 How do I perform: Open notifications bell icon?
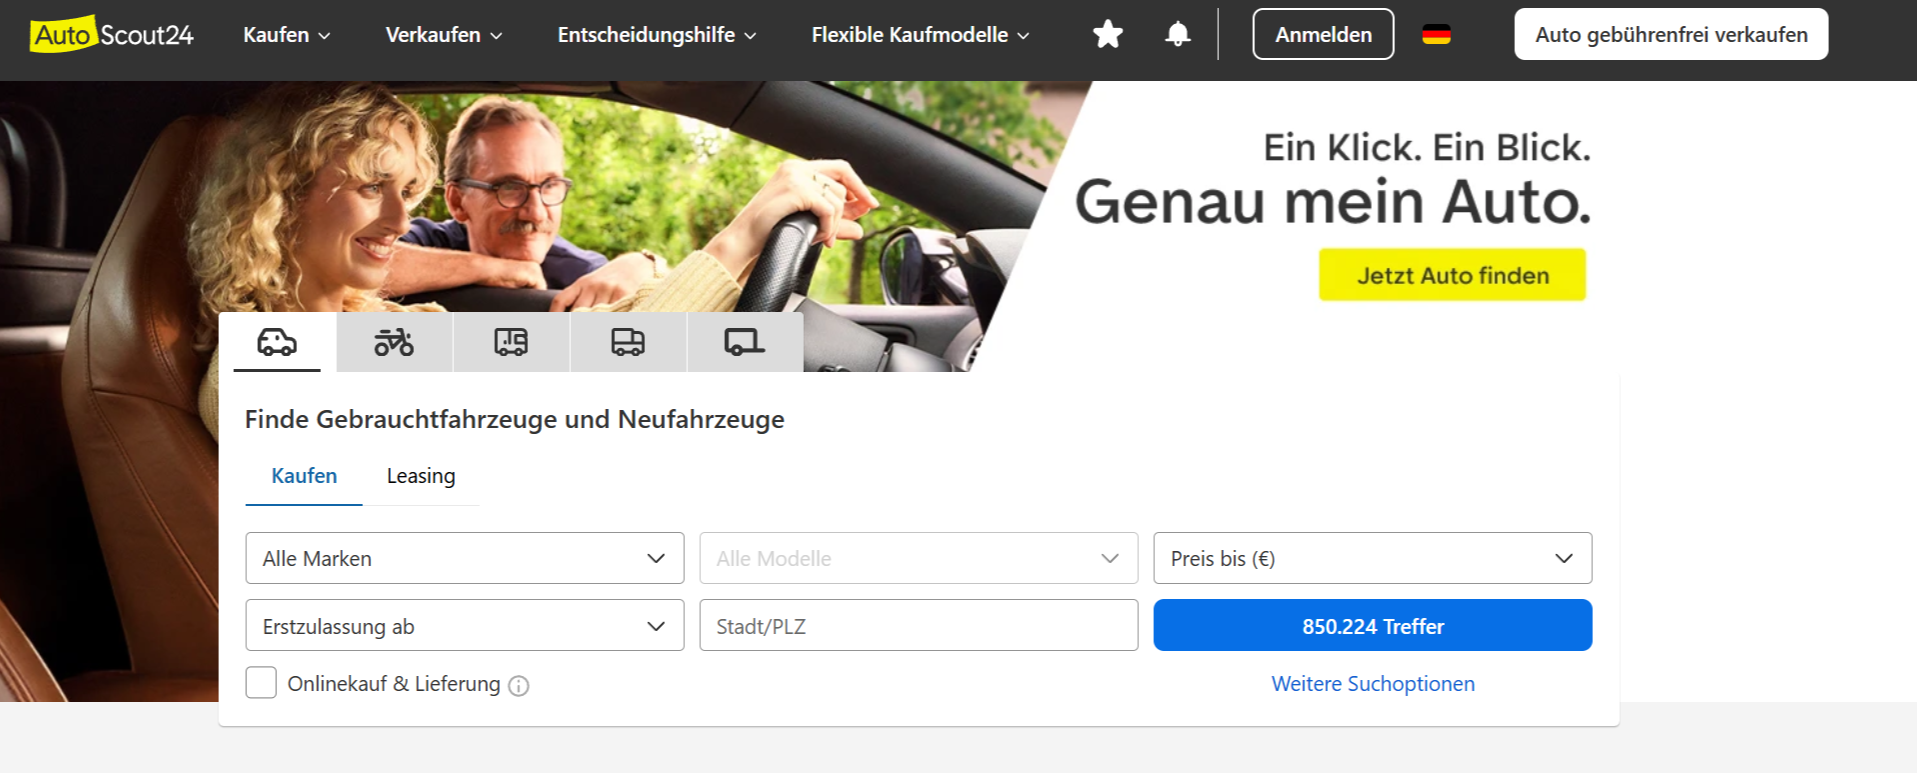1178,34
